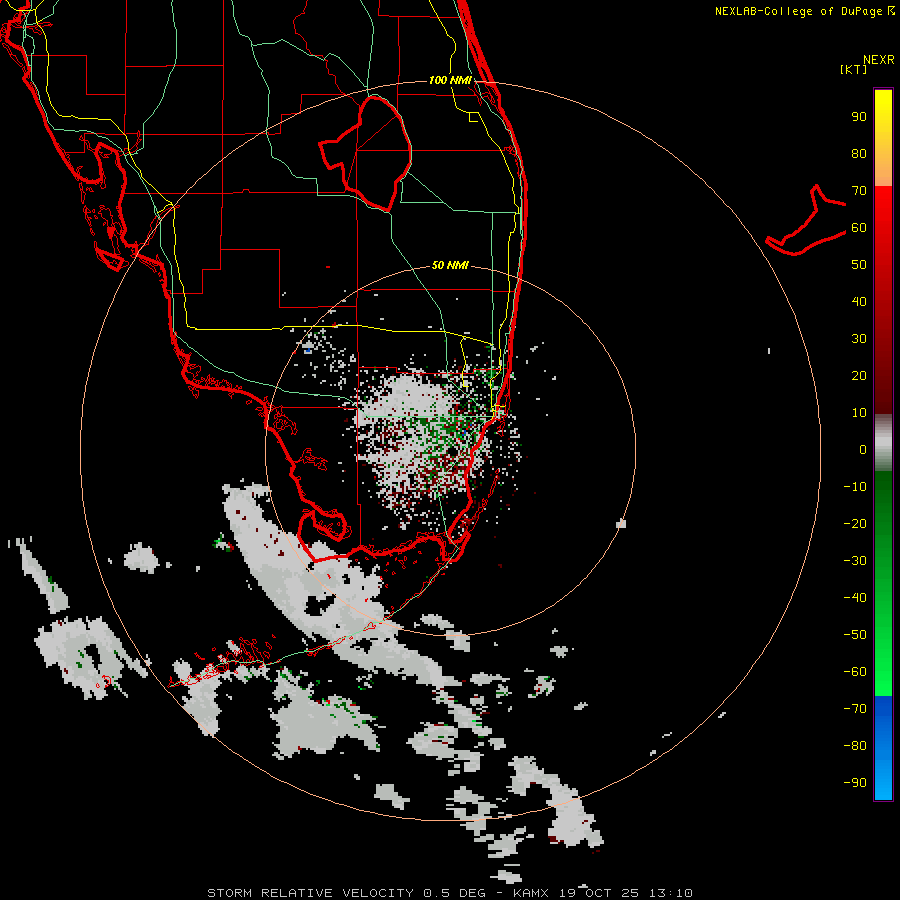This screenshot has height=900, width=900.
Task: Click the -80 value on the velocity scale
Action: 855,746
